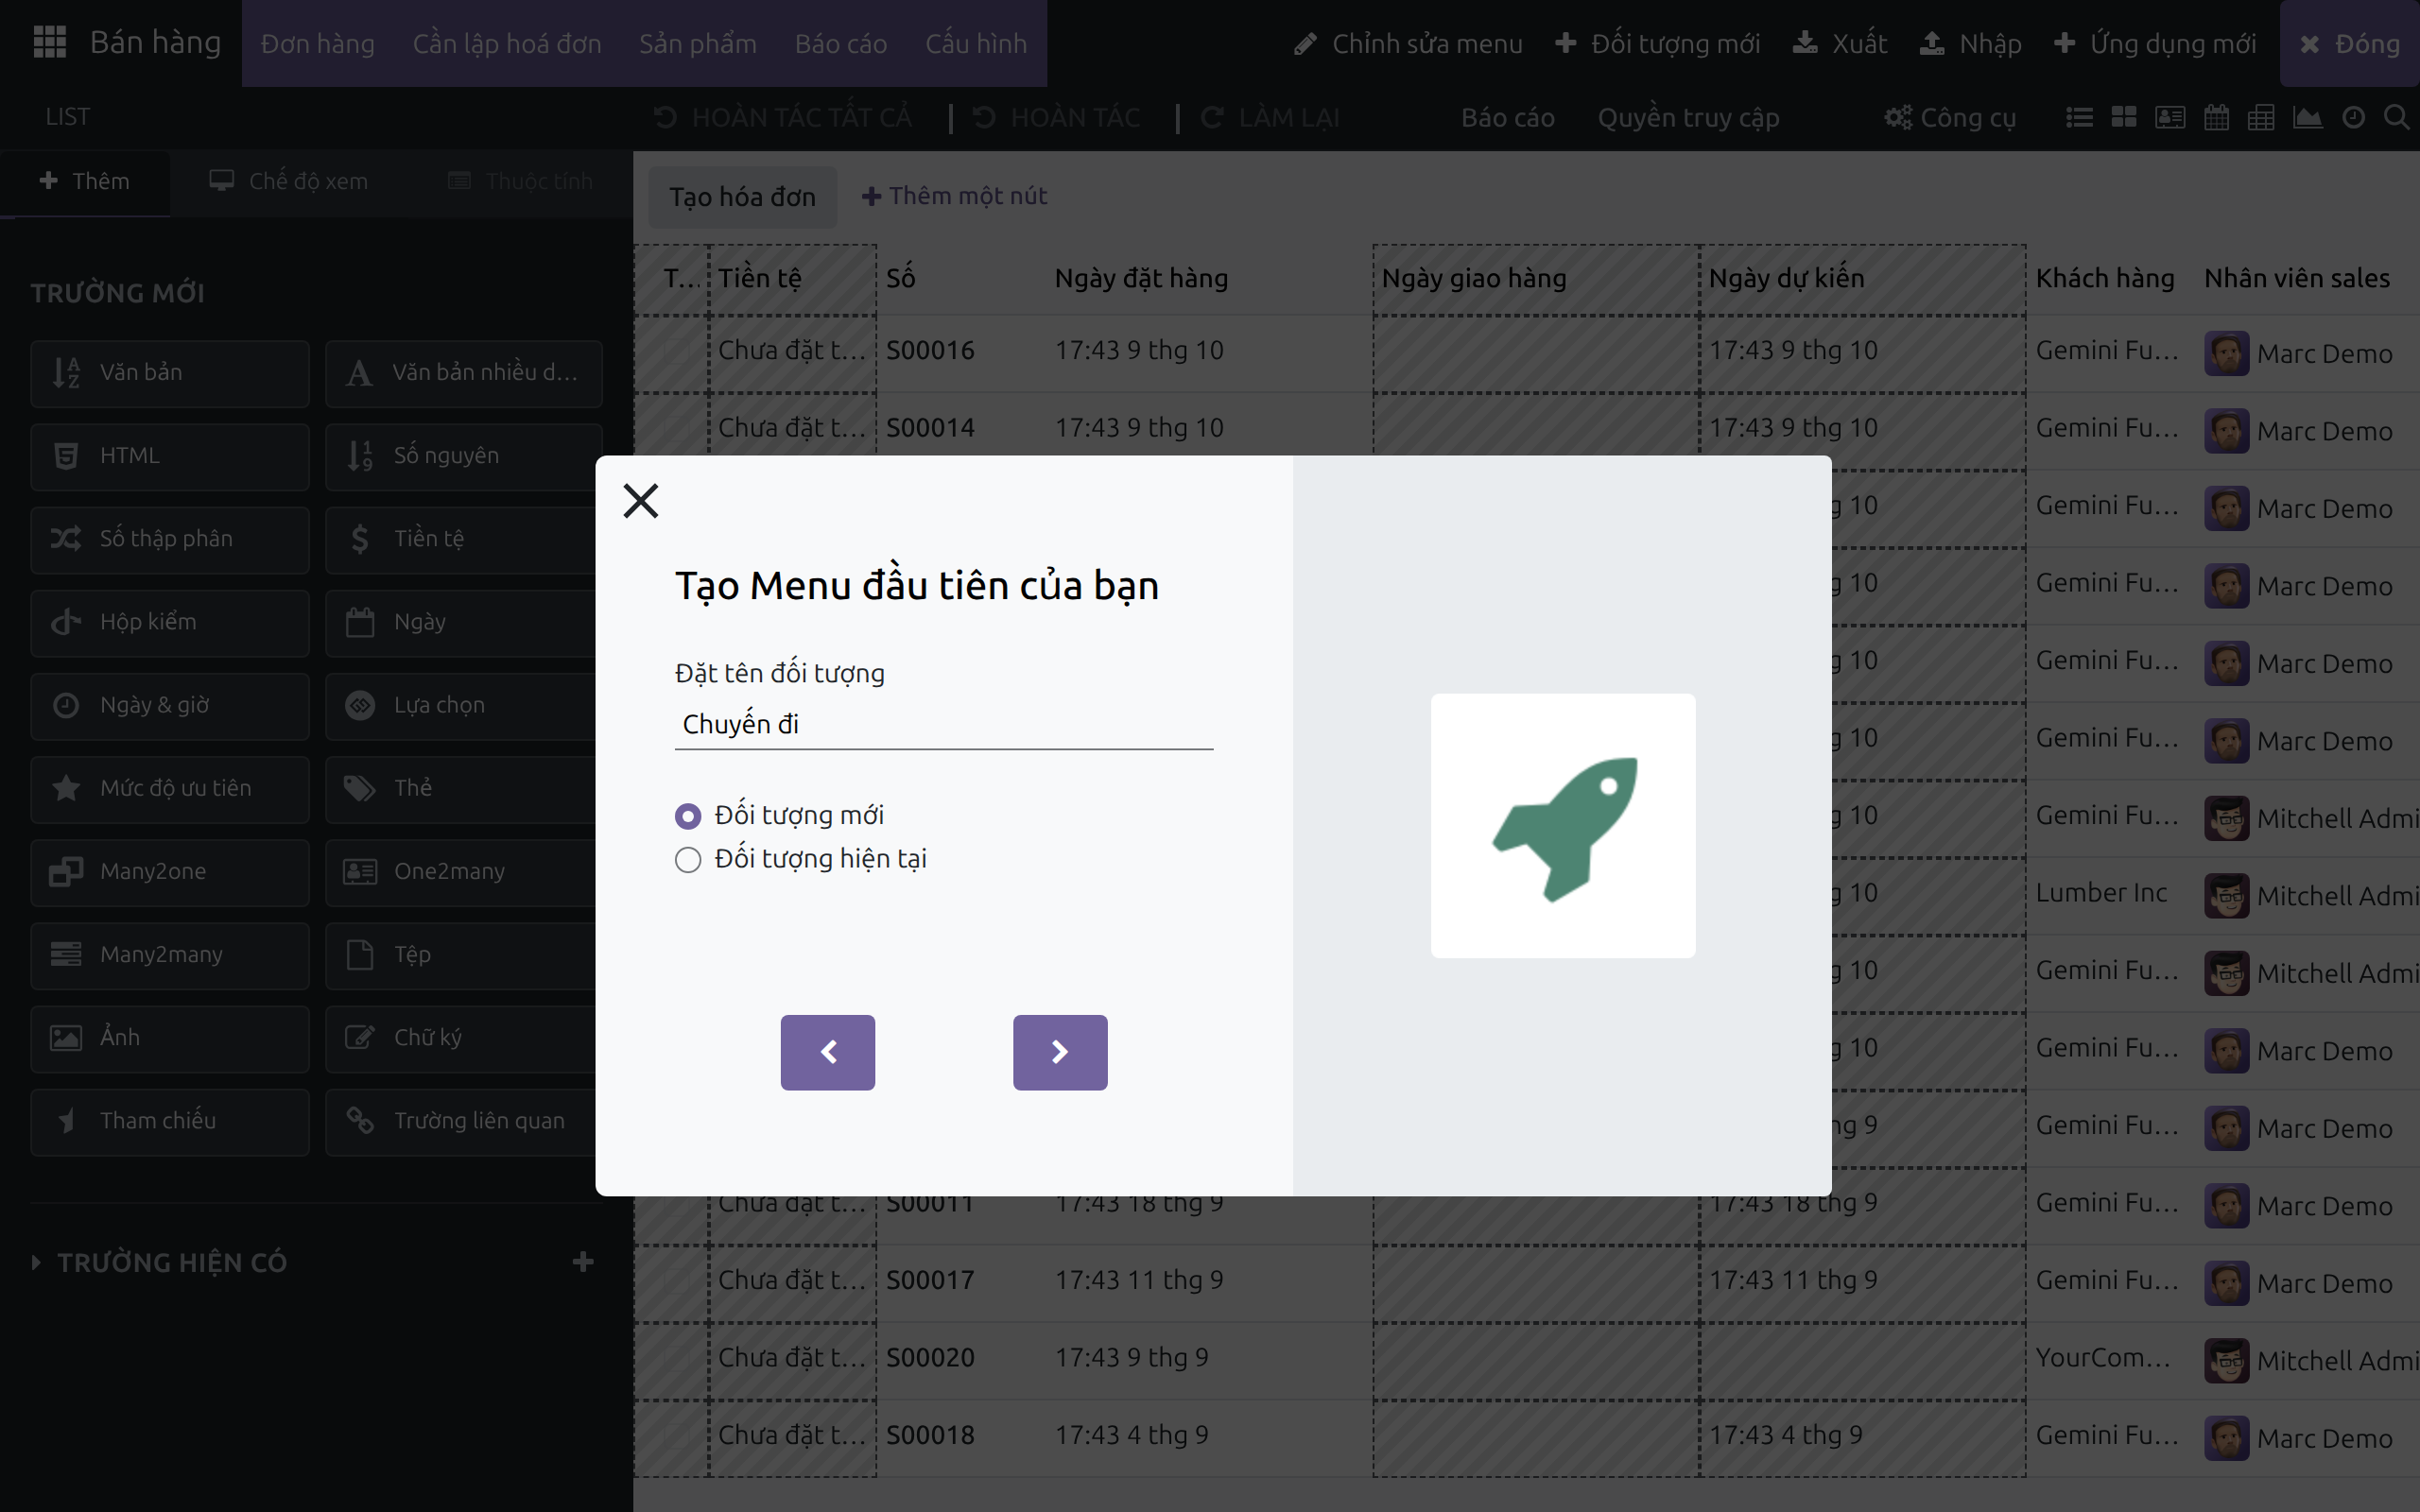Click 'Quyền truy cập' in toolbar
Viewport: 2420px width, 1512px height.
1688,117
